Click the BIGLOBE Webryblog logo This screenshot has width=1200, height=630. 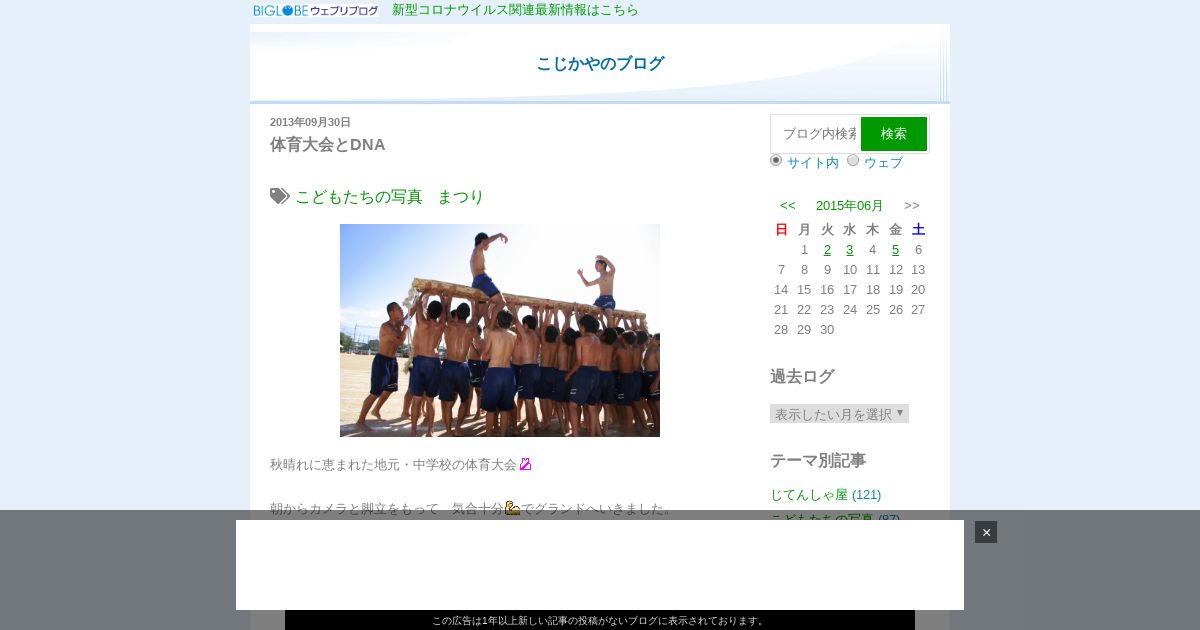point(316,10)
